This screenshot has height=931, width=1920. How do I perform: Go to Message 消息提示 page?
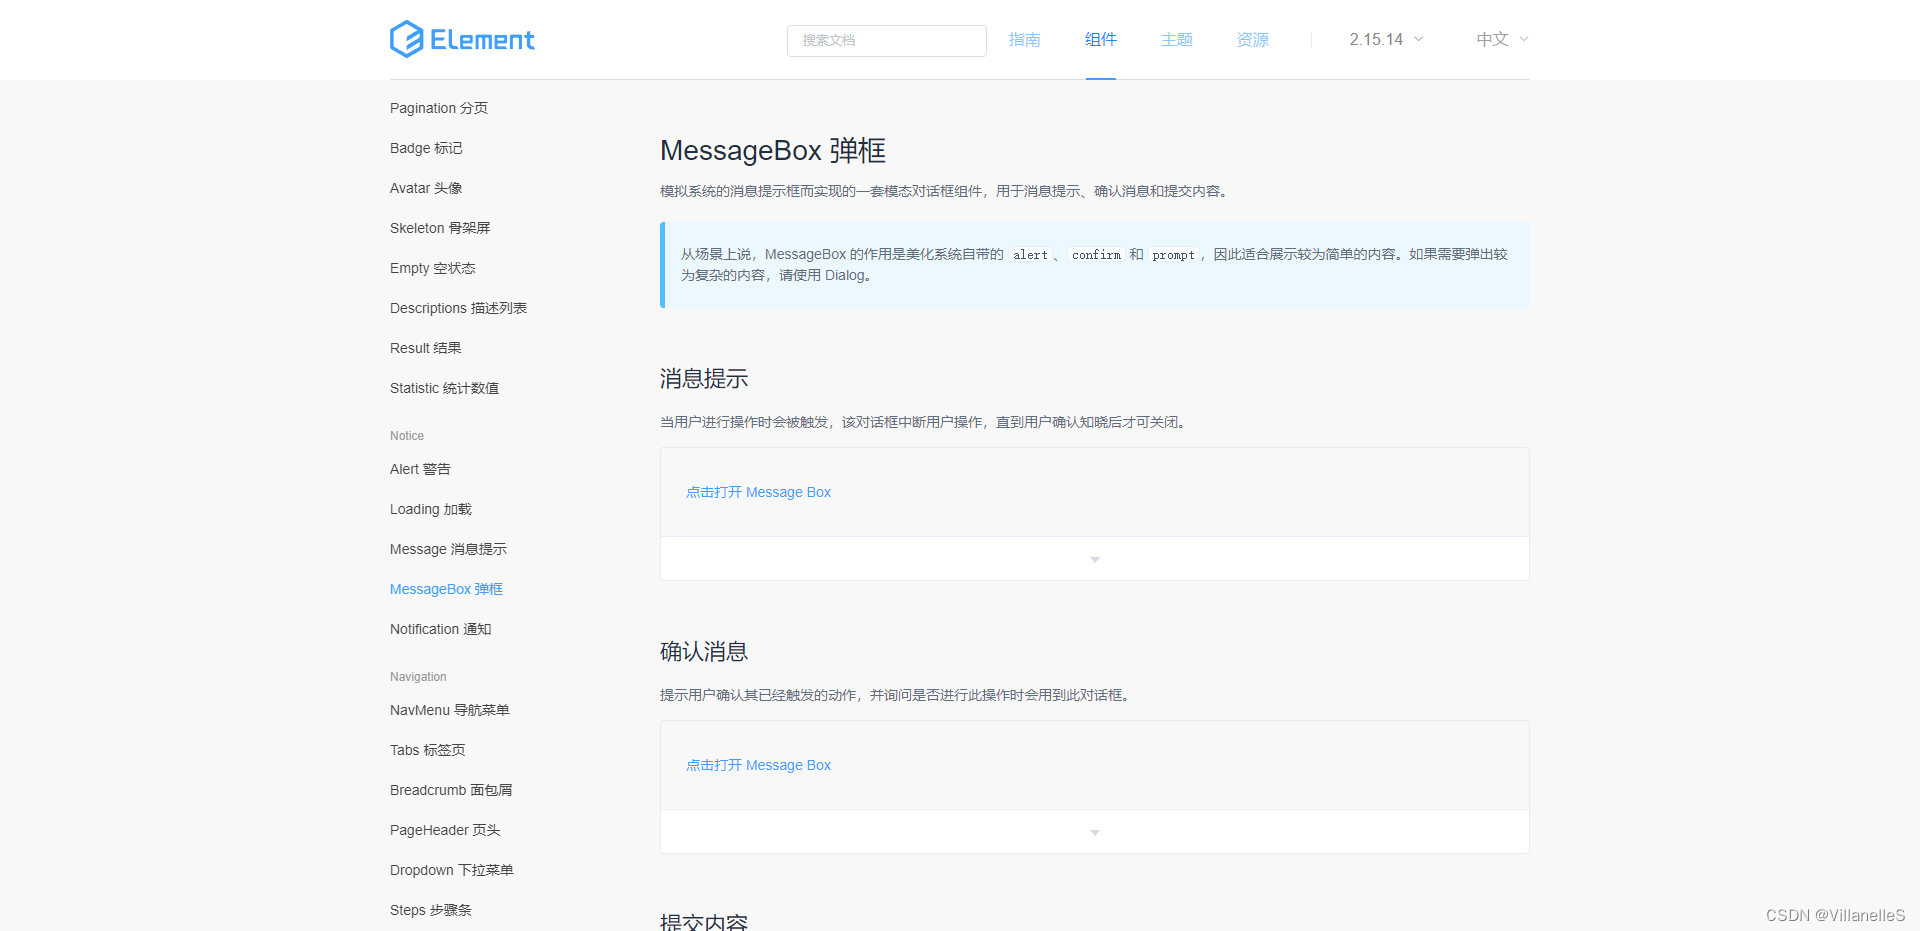pos(448,549)
